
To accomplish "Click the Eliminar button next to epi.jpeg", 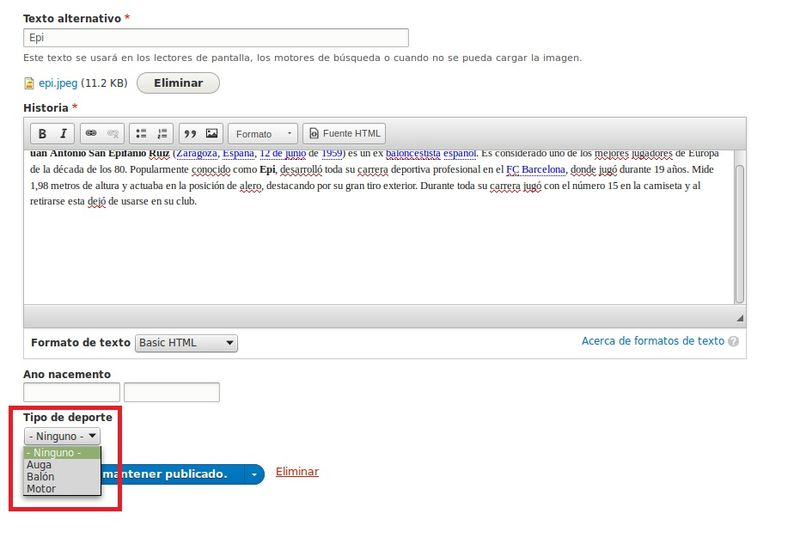I will click(x=178, y=83).
